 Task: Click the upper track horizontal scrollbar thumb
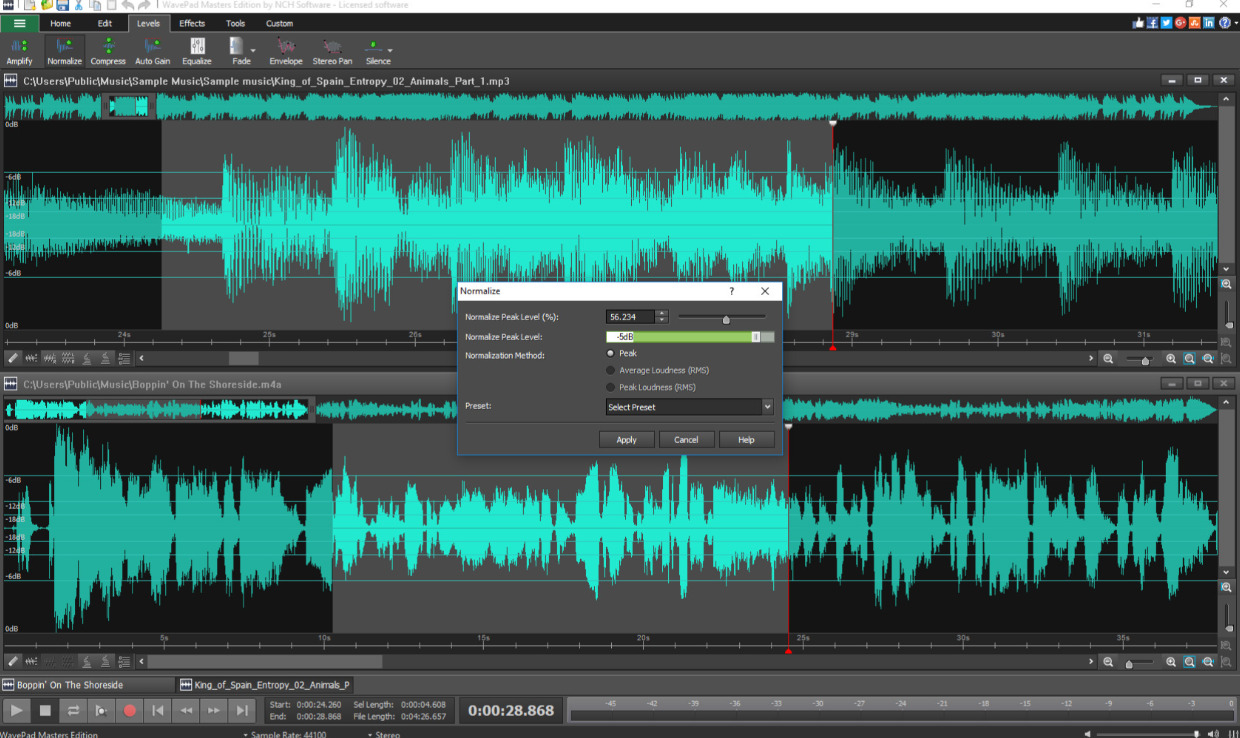pyautogui.click(x=244, y=358)
